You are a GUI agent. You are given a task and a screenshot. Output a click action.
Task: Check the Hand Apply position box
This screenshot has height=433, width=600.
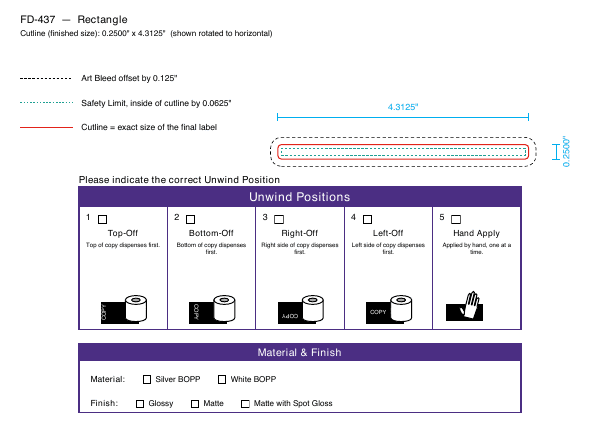[456, 219]
